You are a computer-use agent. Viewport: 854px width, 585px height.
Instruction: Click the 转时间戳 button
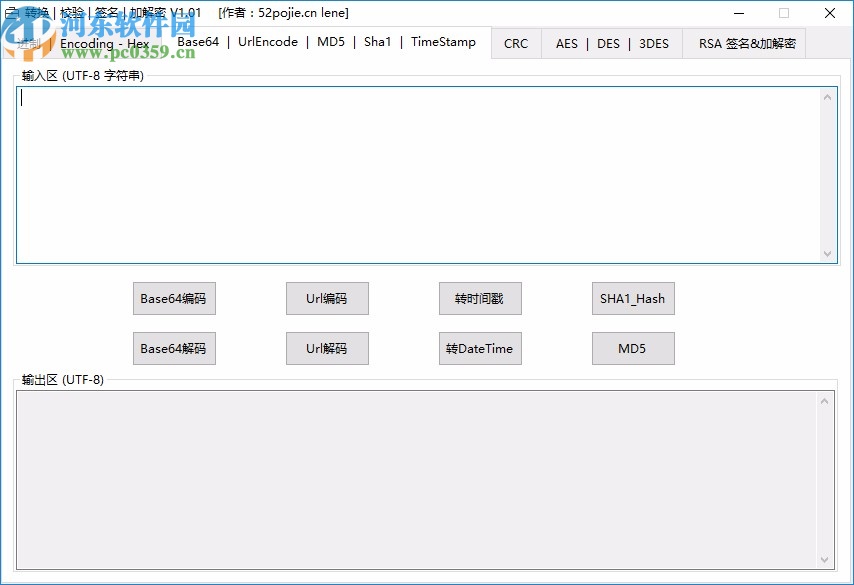pyautogui.click(x=480, y=298)
